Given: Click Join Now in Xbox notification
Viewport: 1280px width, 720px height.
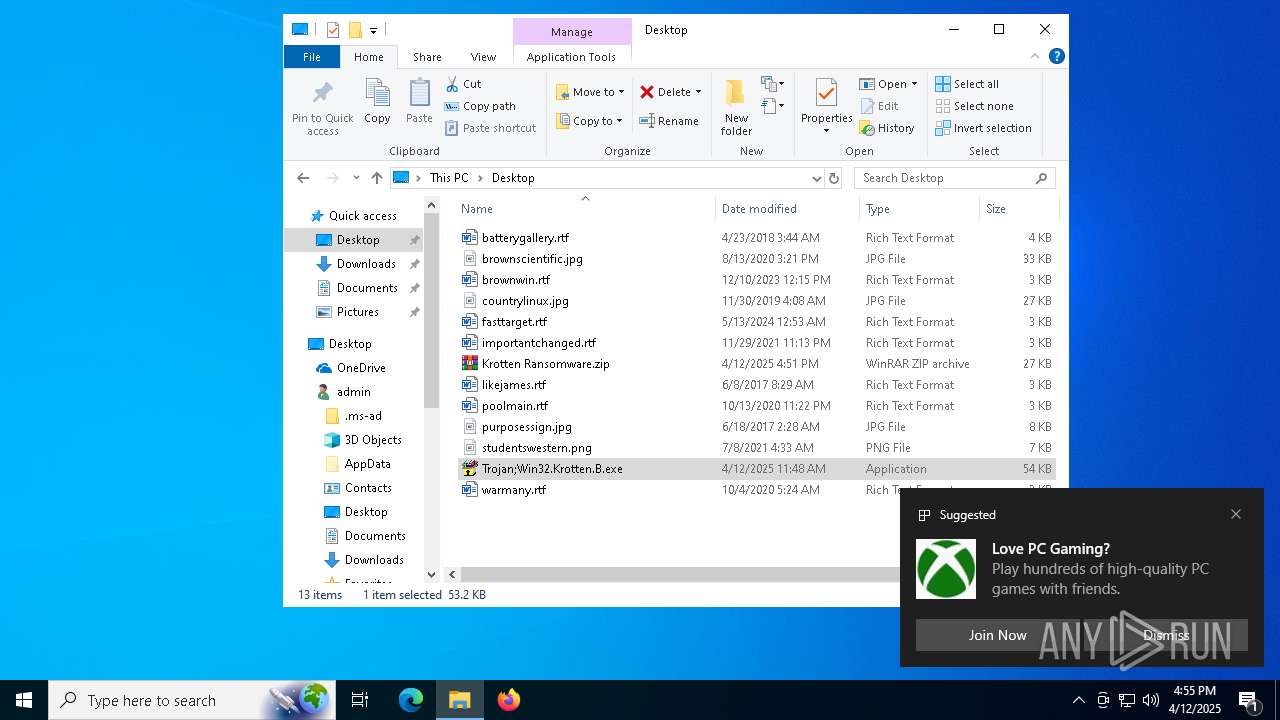Looking at the screenshot, I should tap(997, 635).
